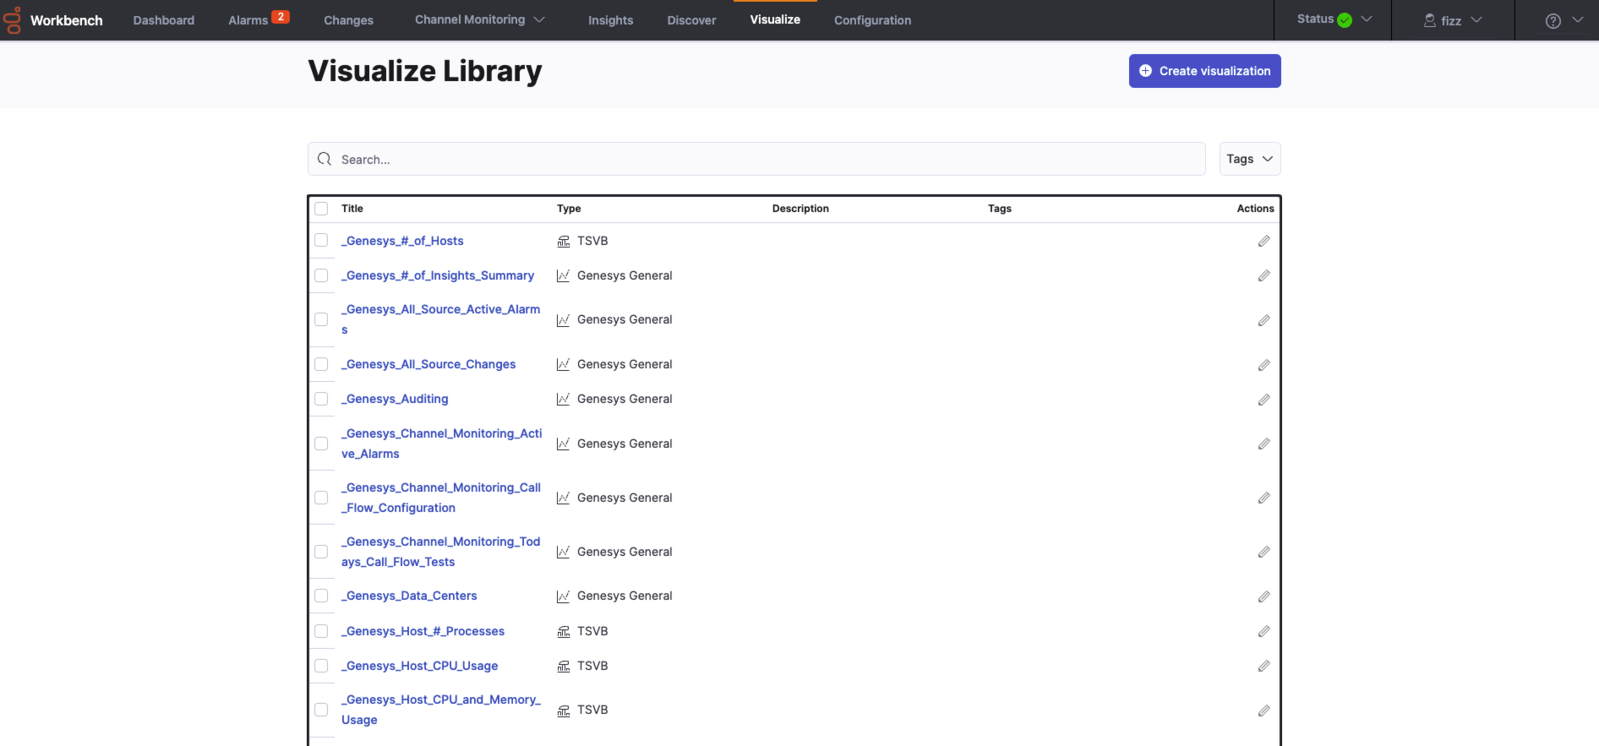Image resolution: width=1599 pixels, height=746 pixels.
Task: Switch to the Discover tab
Action: (692, 20)
